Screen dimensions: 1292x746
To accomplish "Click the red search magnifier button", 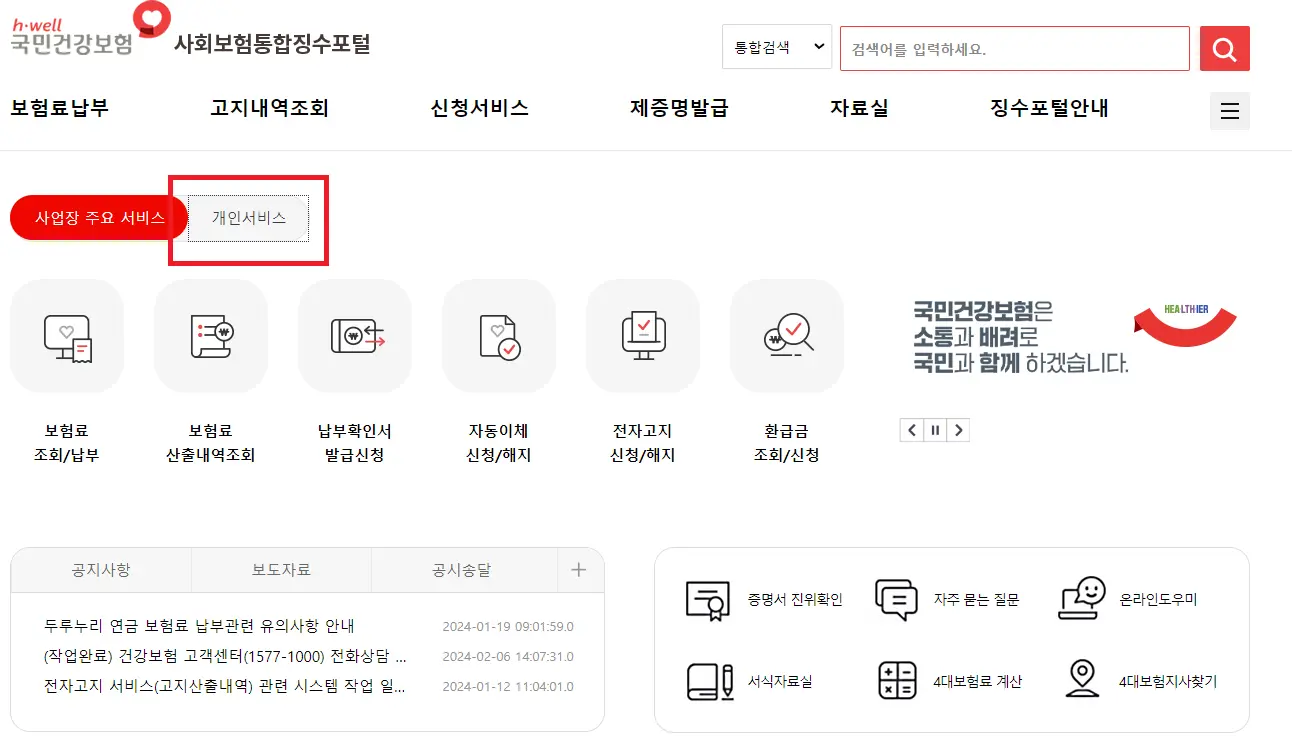I will [x=1224, y=48].
